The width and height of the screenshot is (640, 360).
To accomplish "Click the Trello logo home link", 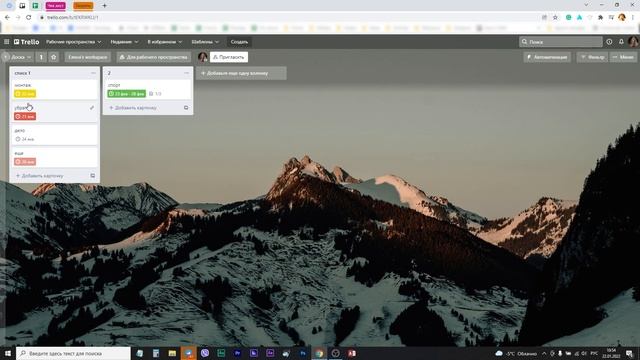I will click(x=27, y=42).
